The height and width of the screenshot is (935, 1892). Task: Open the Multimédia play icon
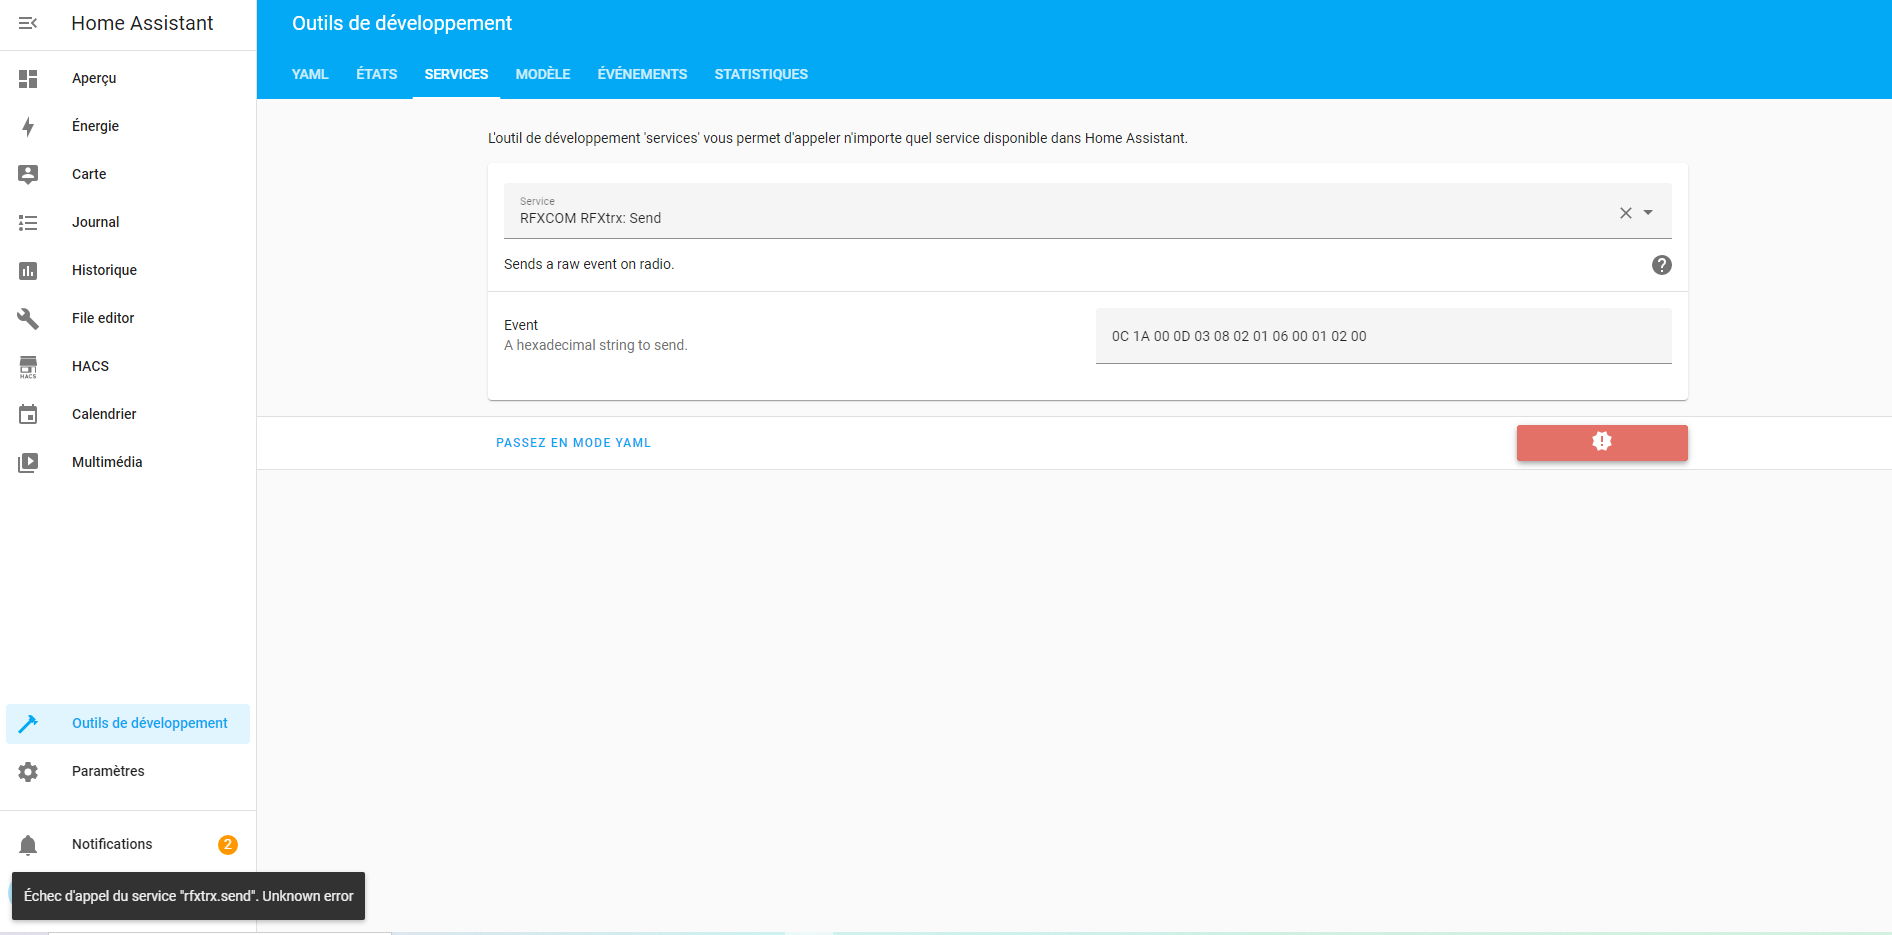[28, 462]
